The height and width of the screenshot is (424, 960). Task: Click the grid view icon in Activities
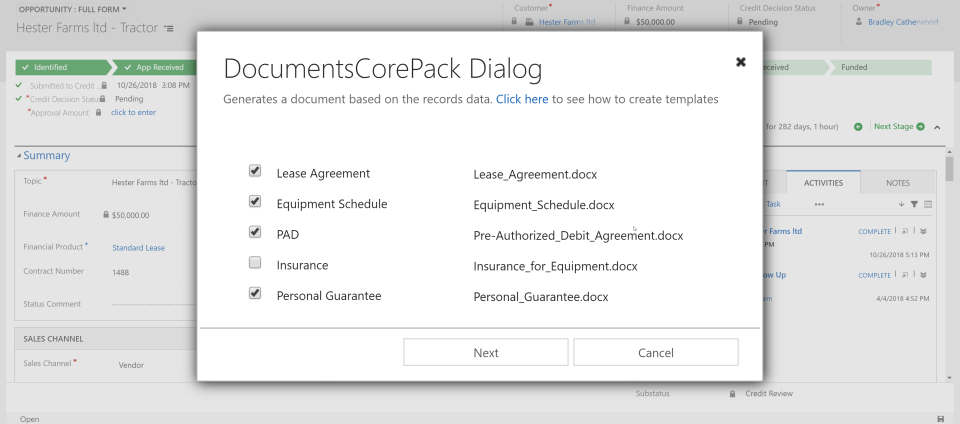(x=928, y=204)
